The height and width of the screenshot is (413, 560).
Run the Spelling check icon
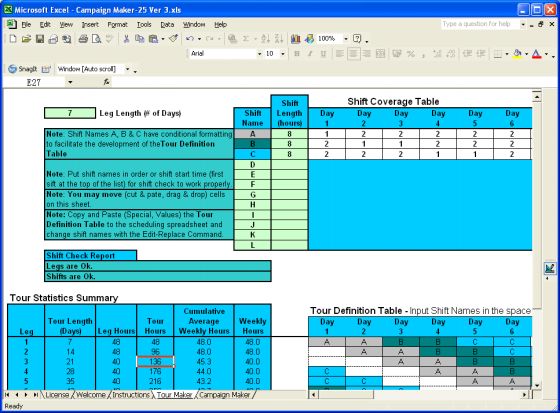pyautogui.click(x=110, y=39)
